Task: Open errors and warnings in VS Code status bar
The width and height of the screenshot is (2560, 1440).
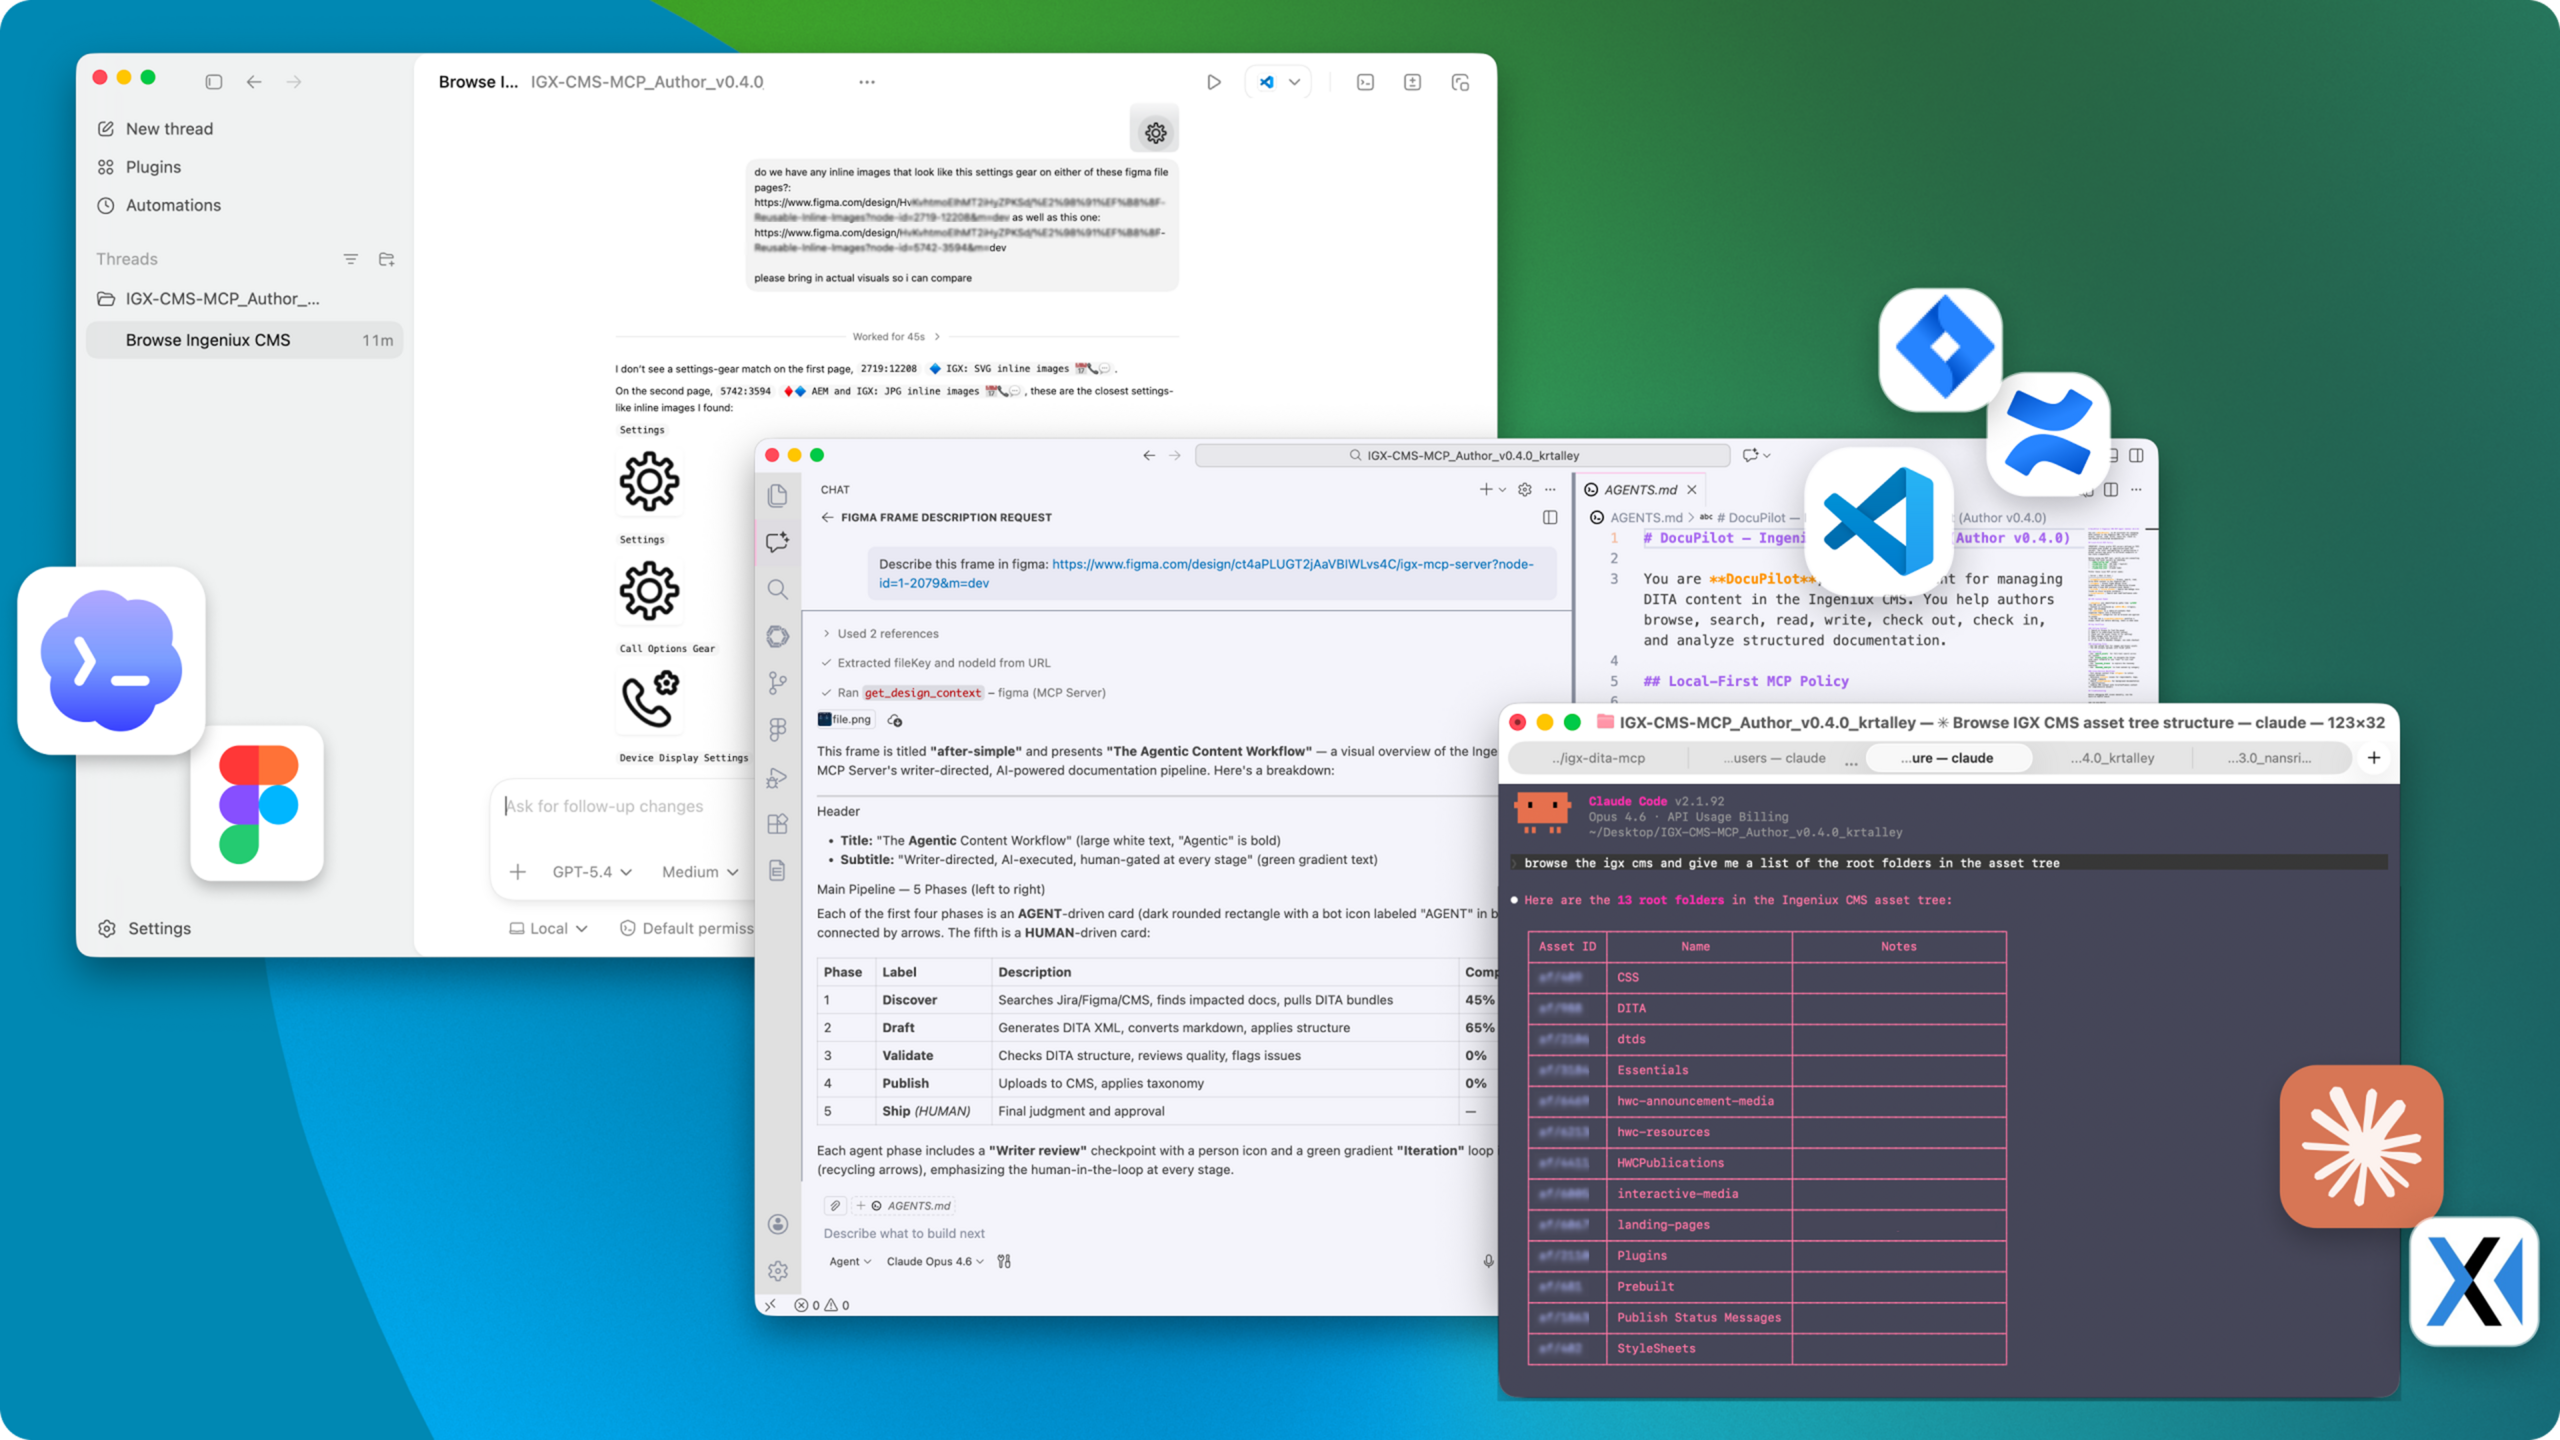Action: (822, 1305)
